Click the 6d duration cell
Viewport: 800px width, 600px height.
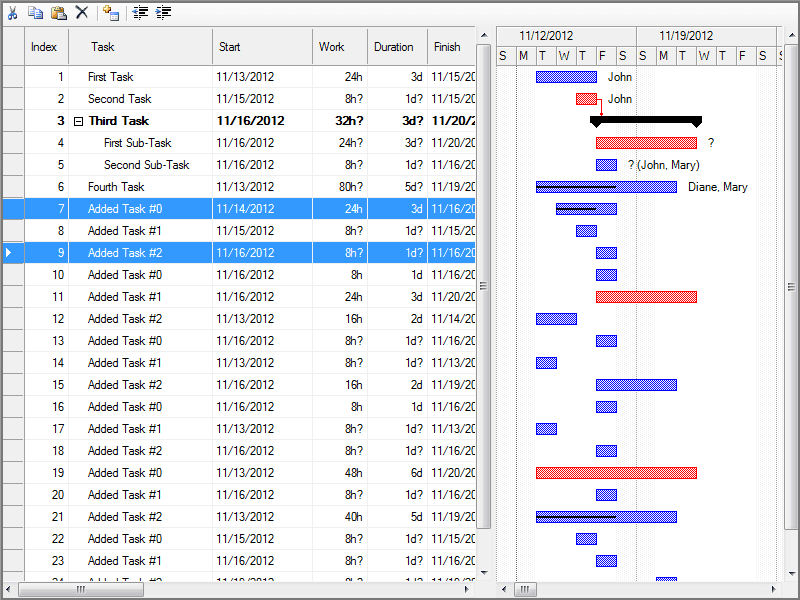coord(397,473)
